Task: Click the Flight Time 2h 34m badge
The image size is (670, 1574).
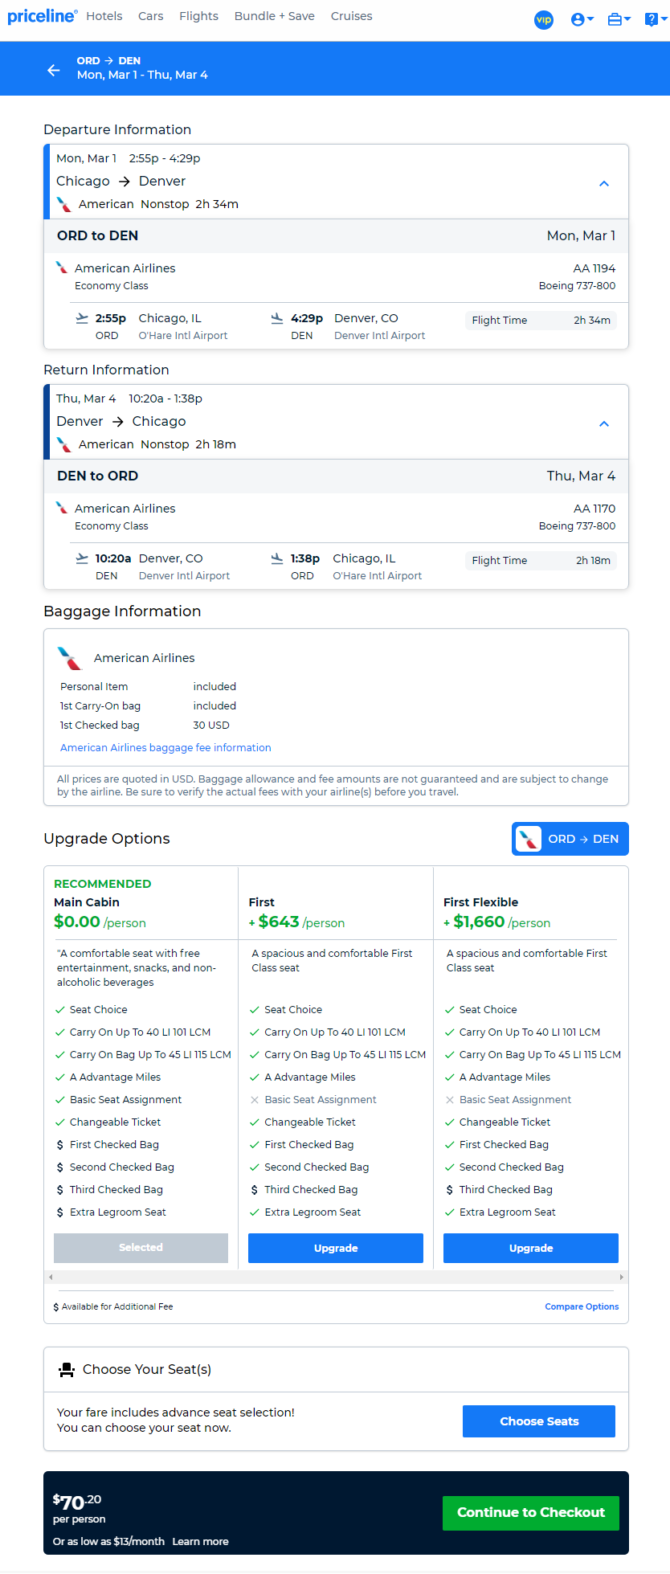Action: (541, 320)
